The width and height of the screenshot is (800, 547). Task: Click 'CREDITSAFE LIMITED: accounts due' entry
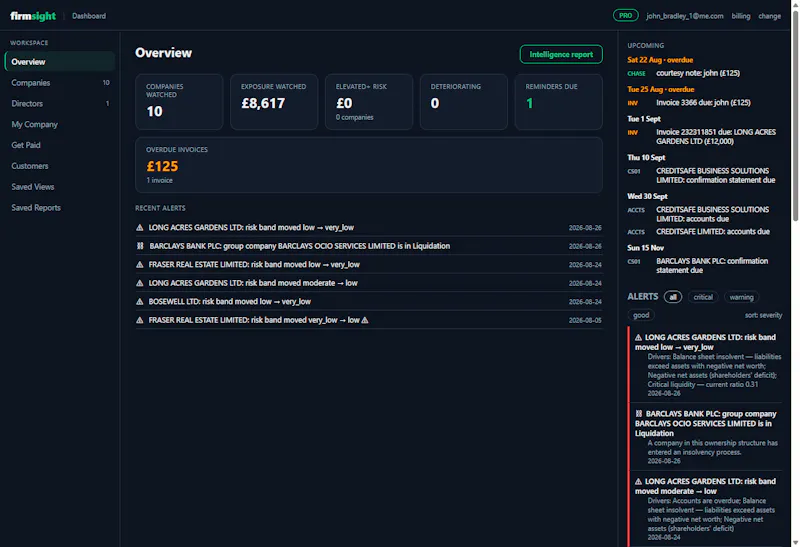[x=713, y=232]
